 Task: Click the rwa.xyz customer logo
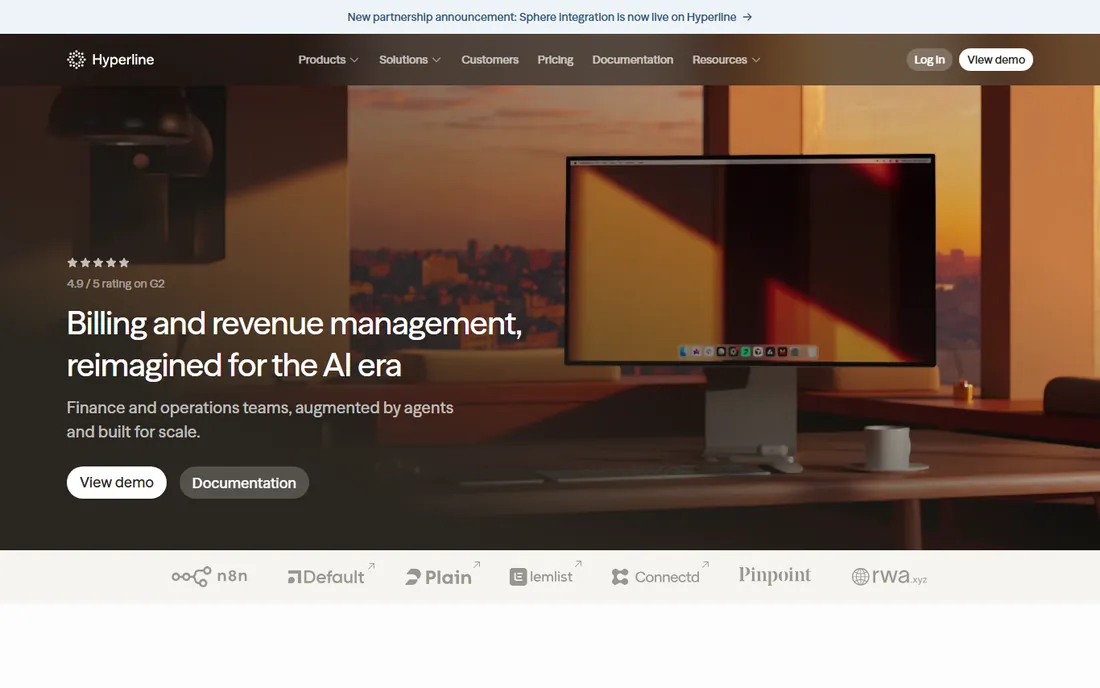[890, 576]
